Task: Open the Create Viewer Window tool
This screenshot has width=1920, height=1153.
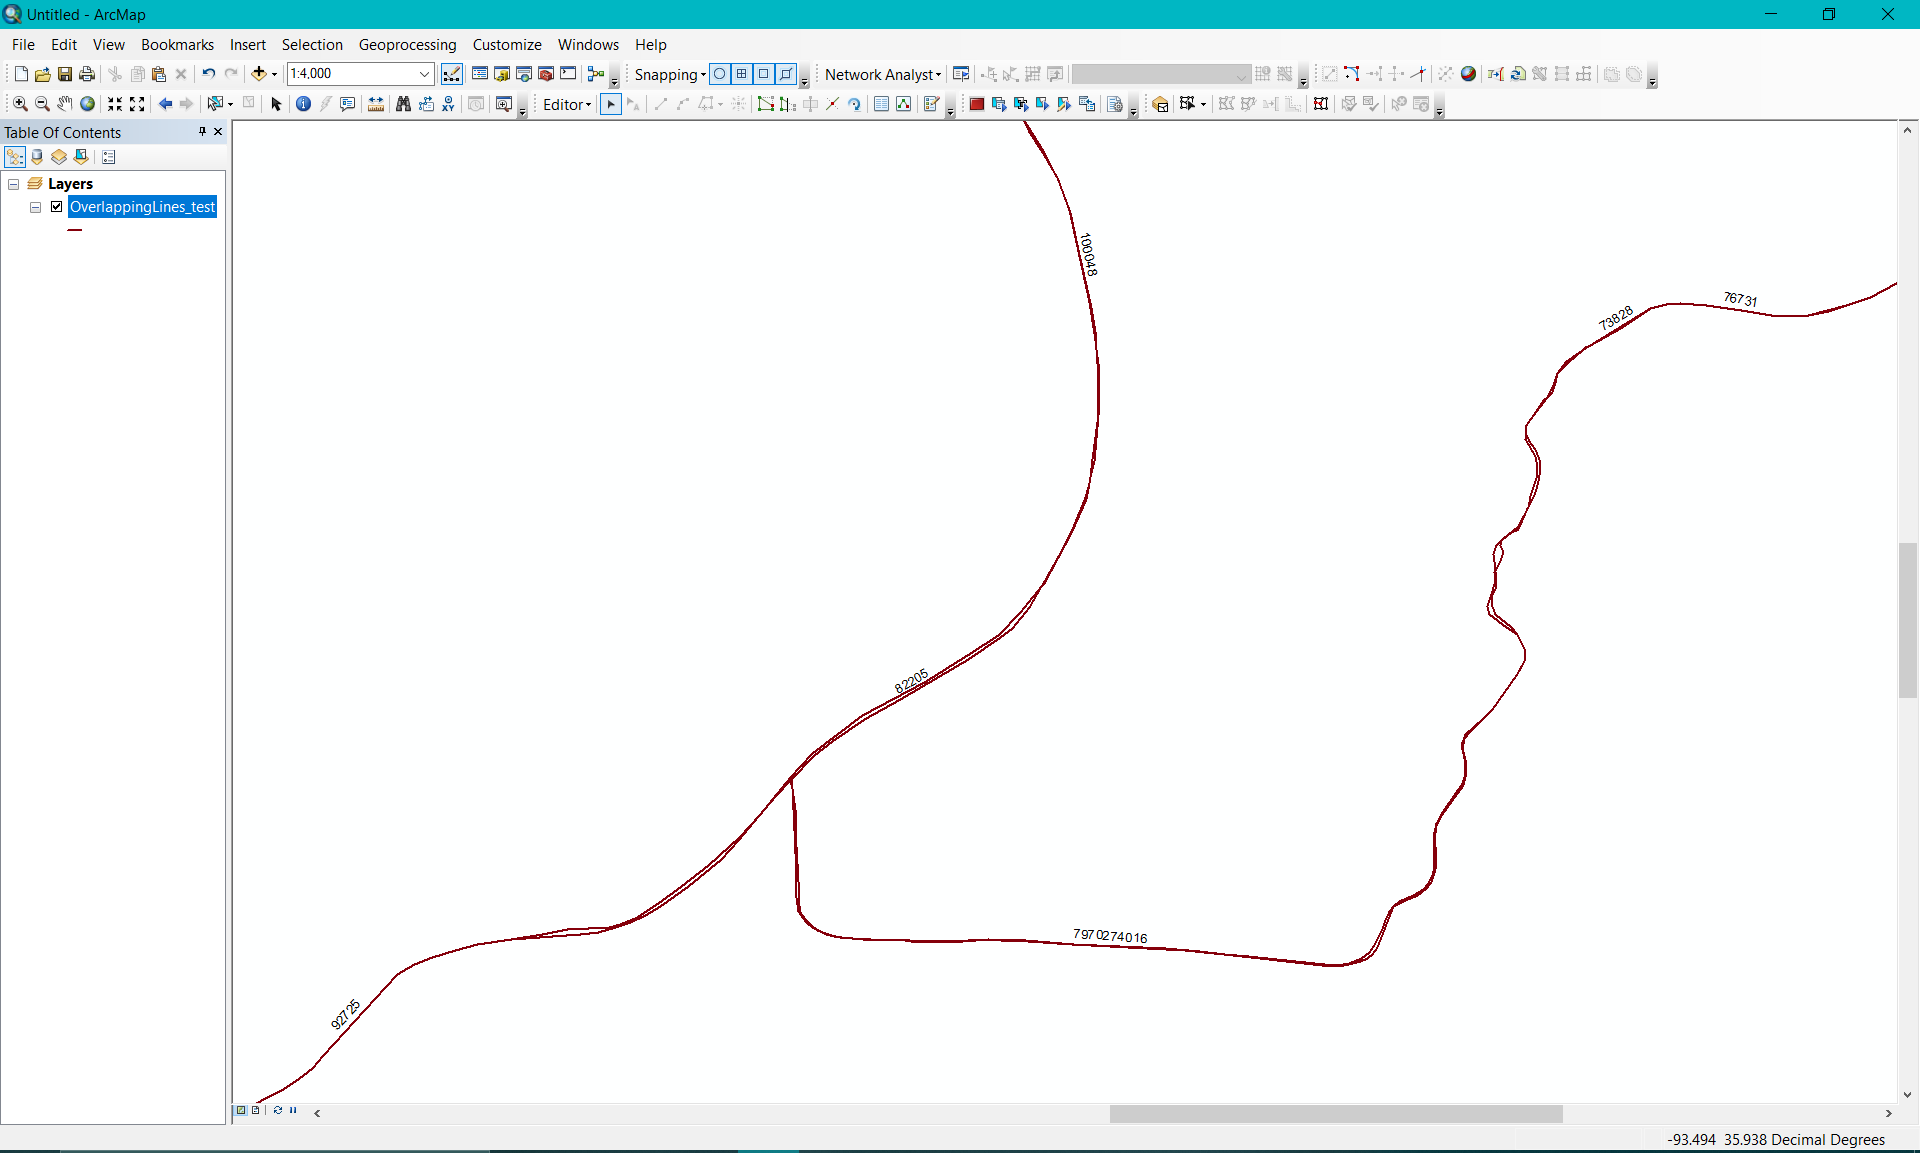Action: [x=504, y=104]
